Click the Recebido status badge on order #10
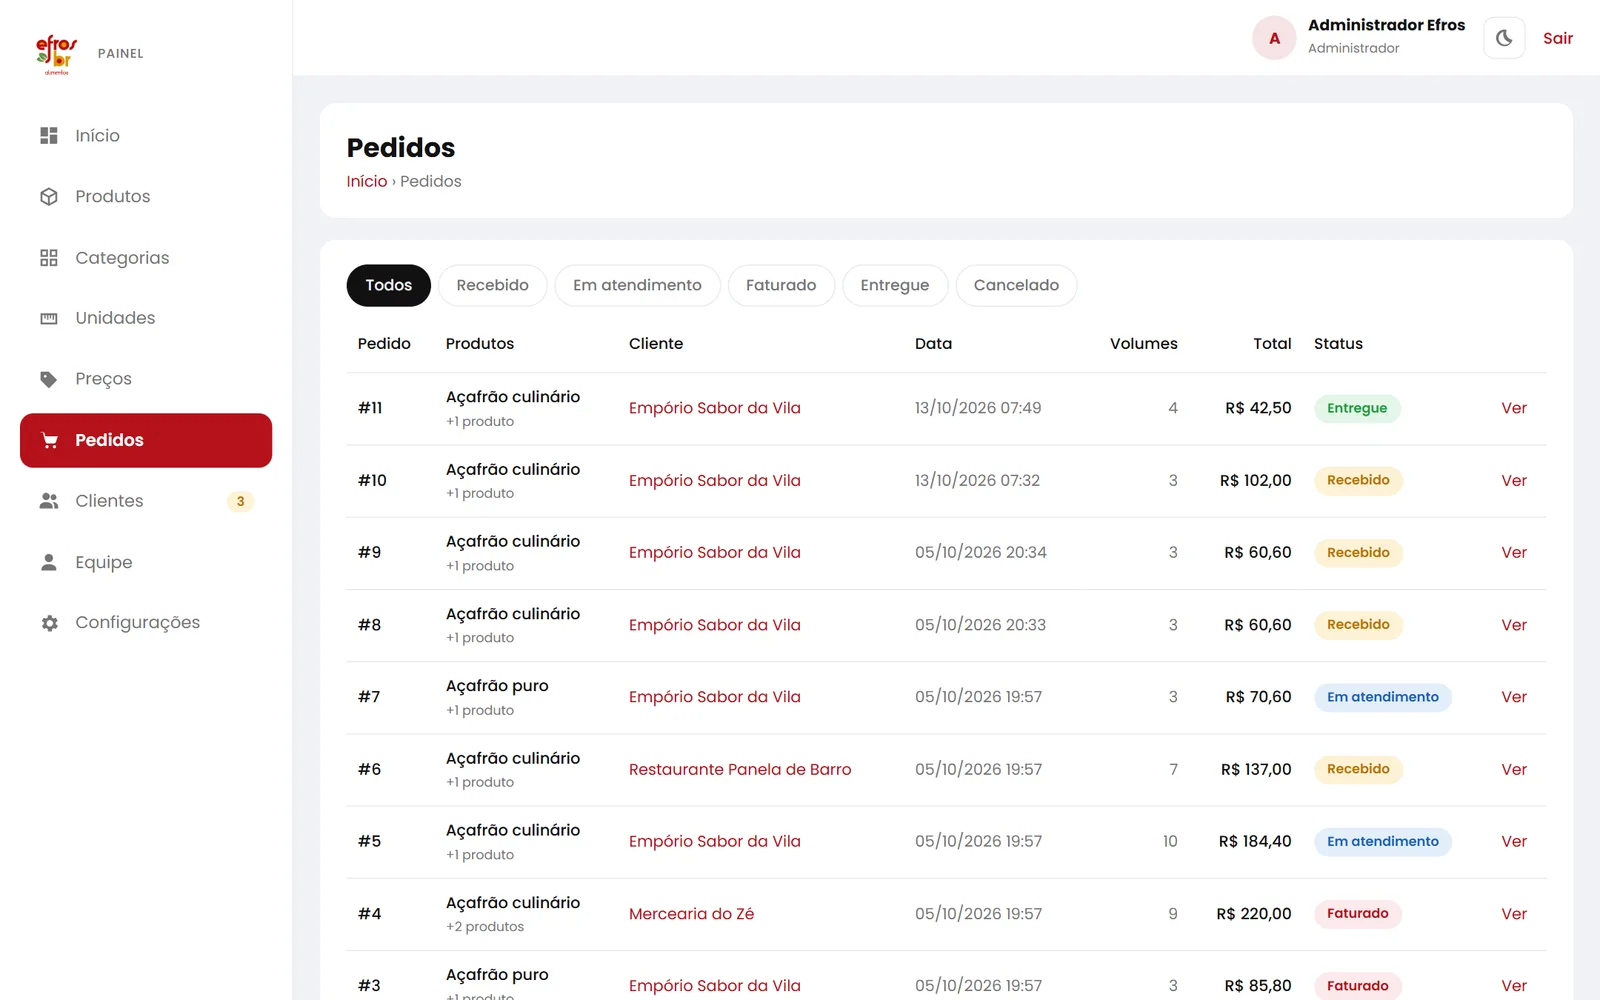This screenshot has height=1000, width=1600. point(1358,480)
